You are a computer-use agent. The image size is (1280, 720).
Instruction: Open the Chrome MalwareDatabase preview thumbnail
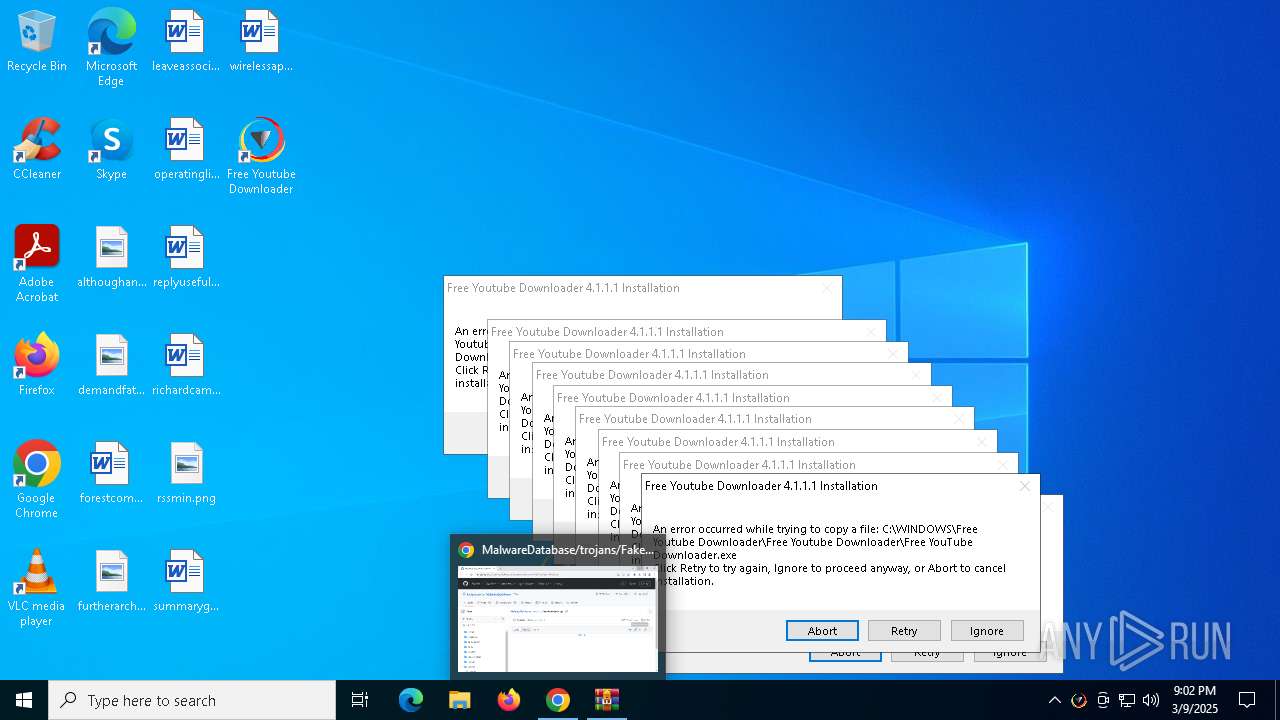558,608
